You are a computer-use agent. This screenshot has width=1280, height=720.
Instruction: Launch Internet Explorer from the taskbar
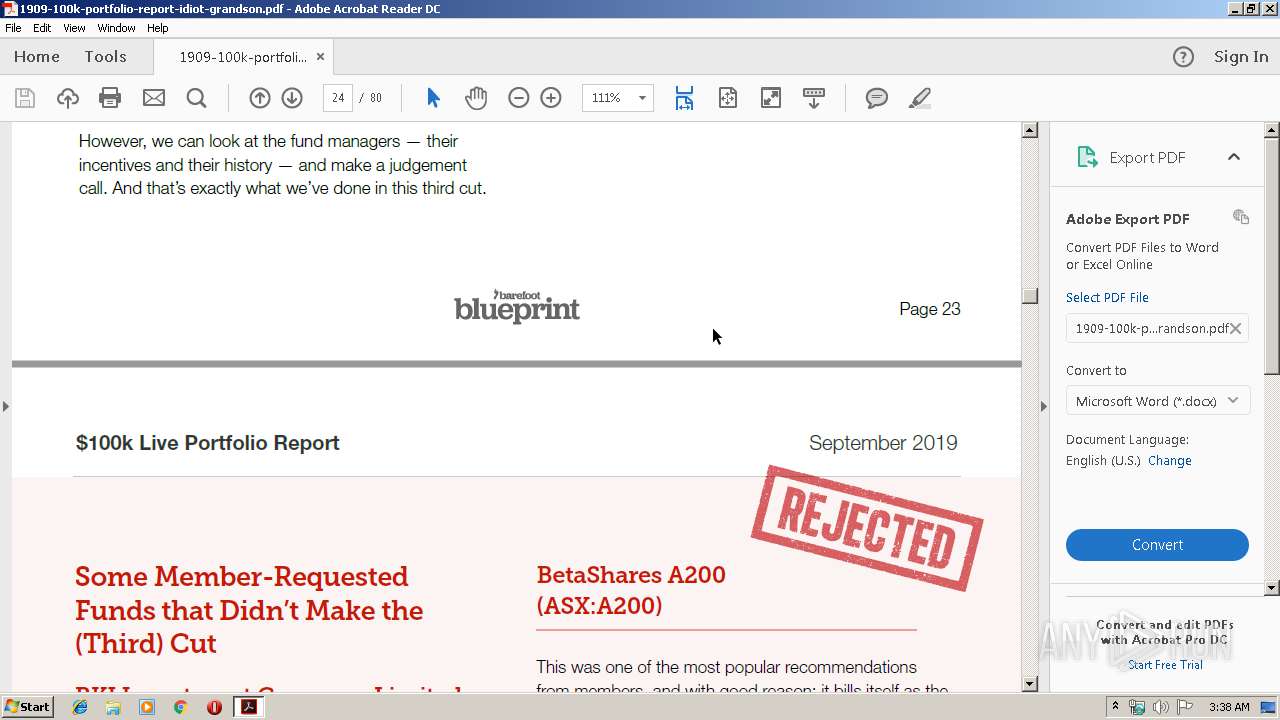tap(80, 707)
